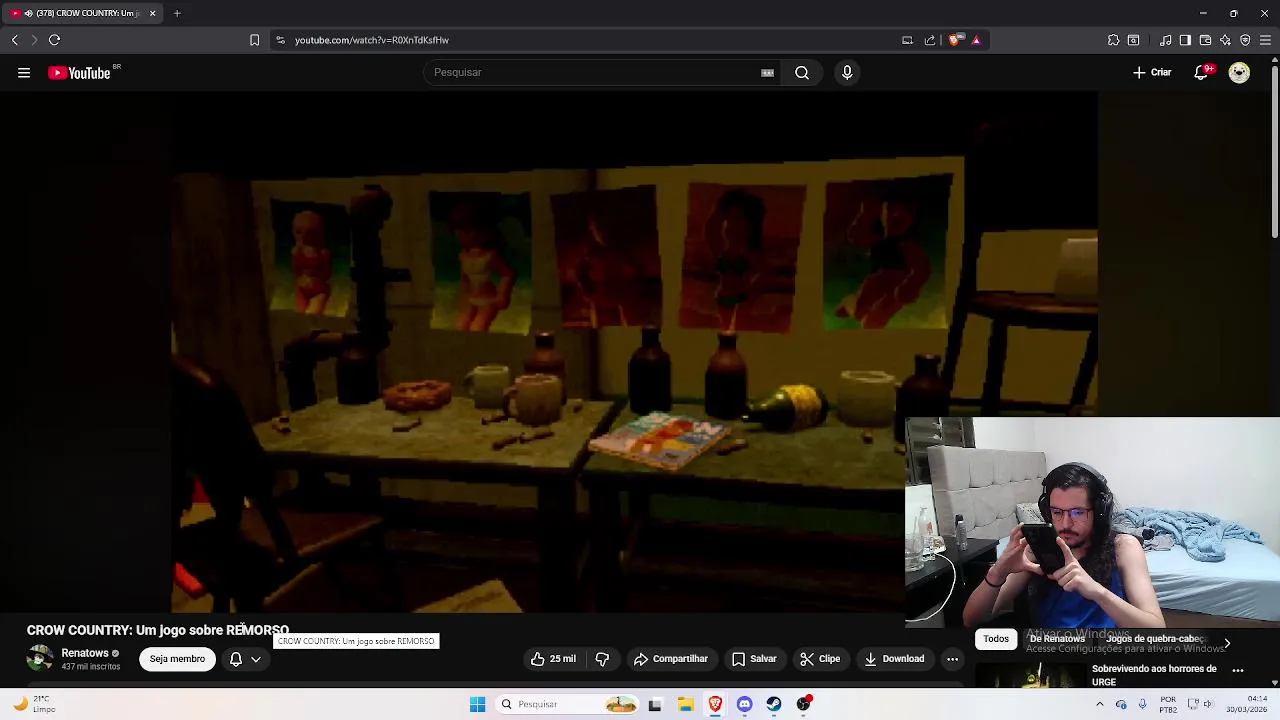Open the Windows Start menu
1280x720 pixels.
tap(477, 704)
